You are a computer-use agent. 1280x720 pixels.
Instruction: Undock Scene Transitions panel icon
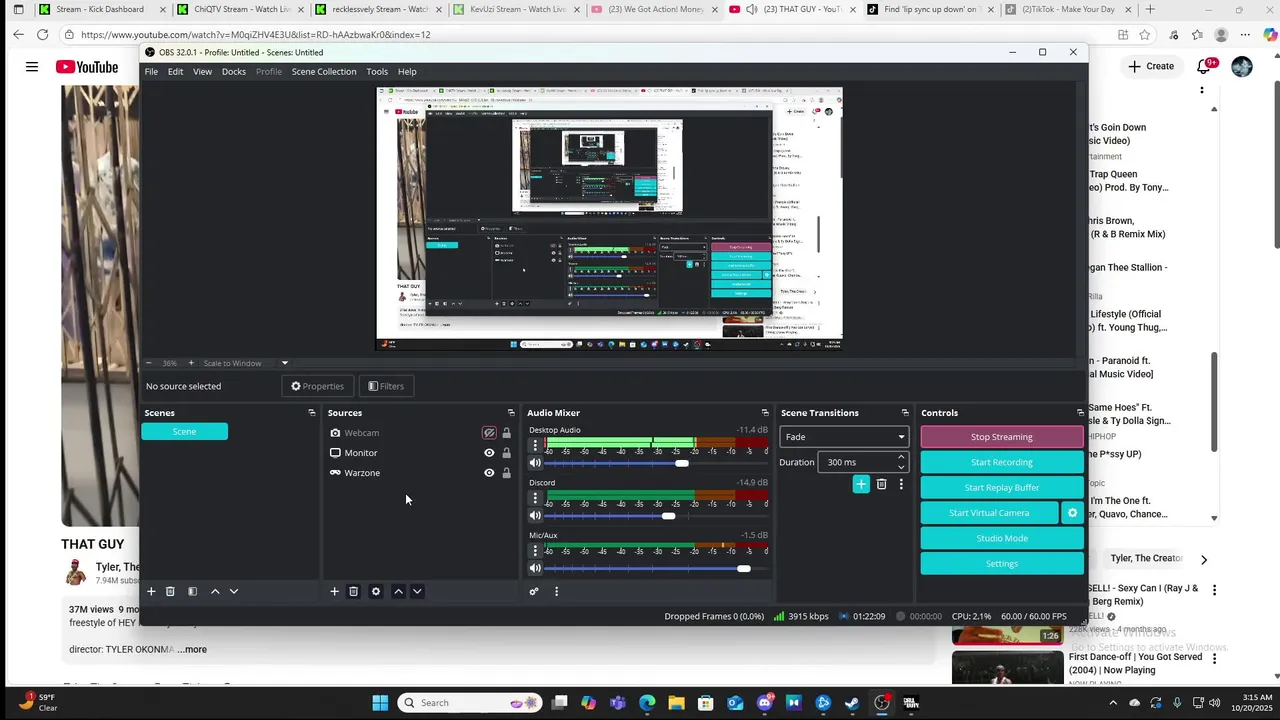pos(905,413)
